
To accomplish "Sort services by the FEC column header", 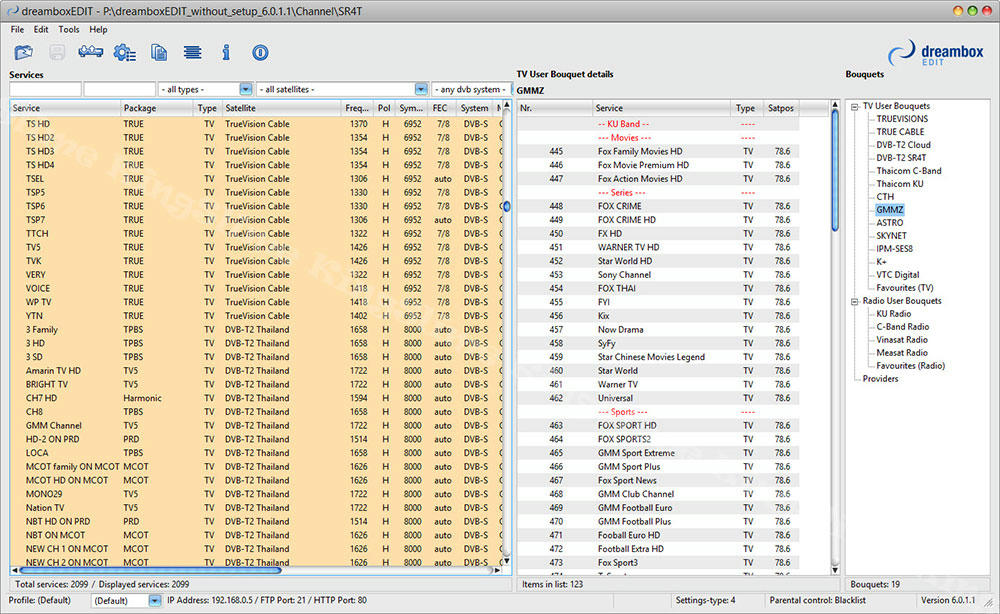I will point(443,108).
